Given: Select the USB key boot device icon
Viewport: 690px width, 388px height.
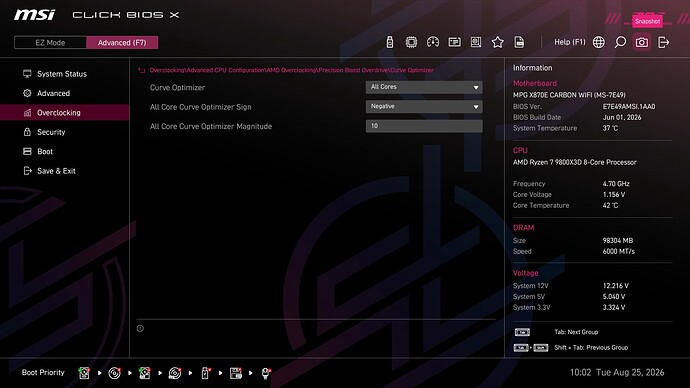Looking at the screenshot, I should click(205, 373).
